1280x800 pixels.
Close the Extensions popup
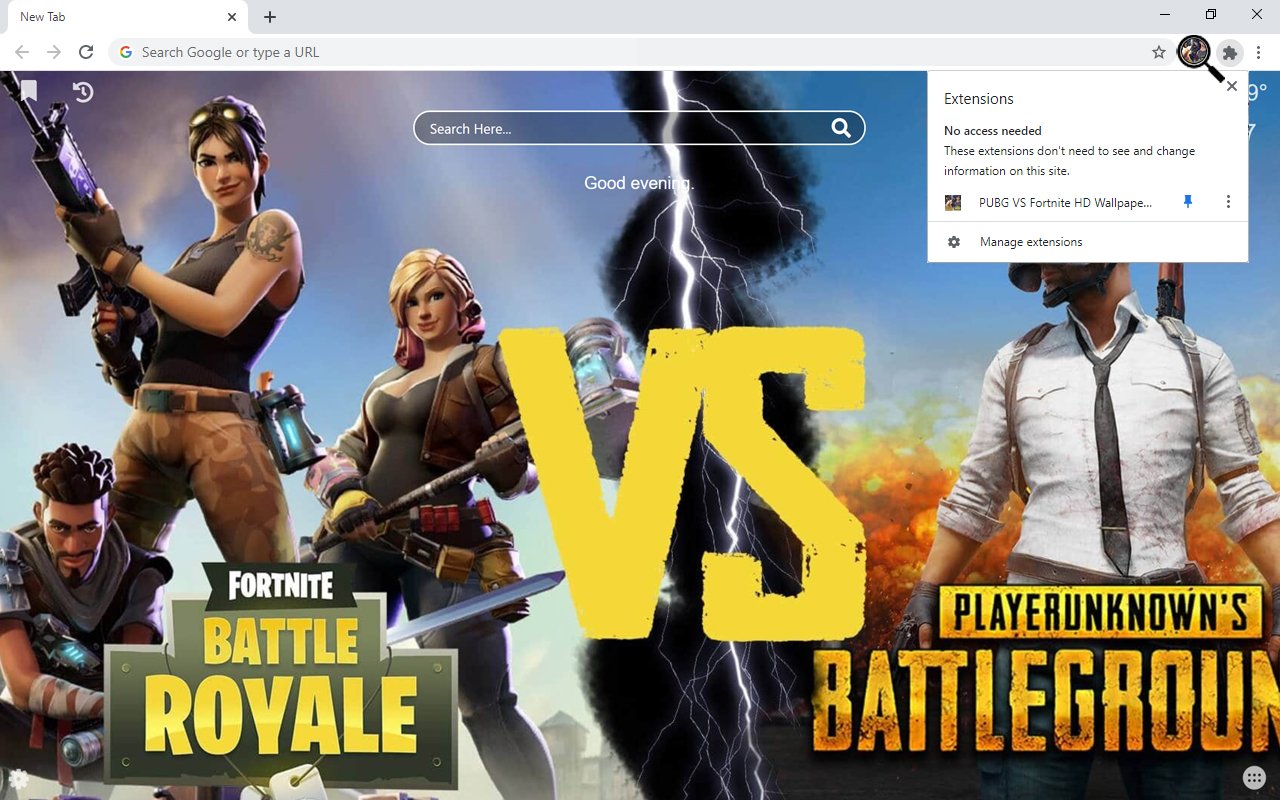(x=1232, y=86)
